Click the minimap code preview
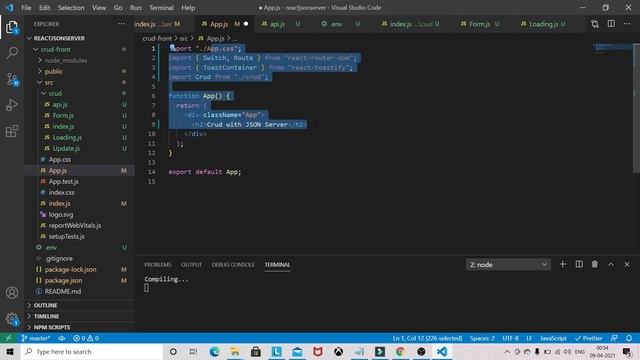The image size is (640, 360). 612,48
